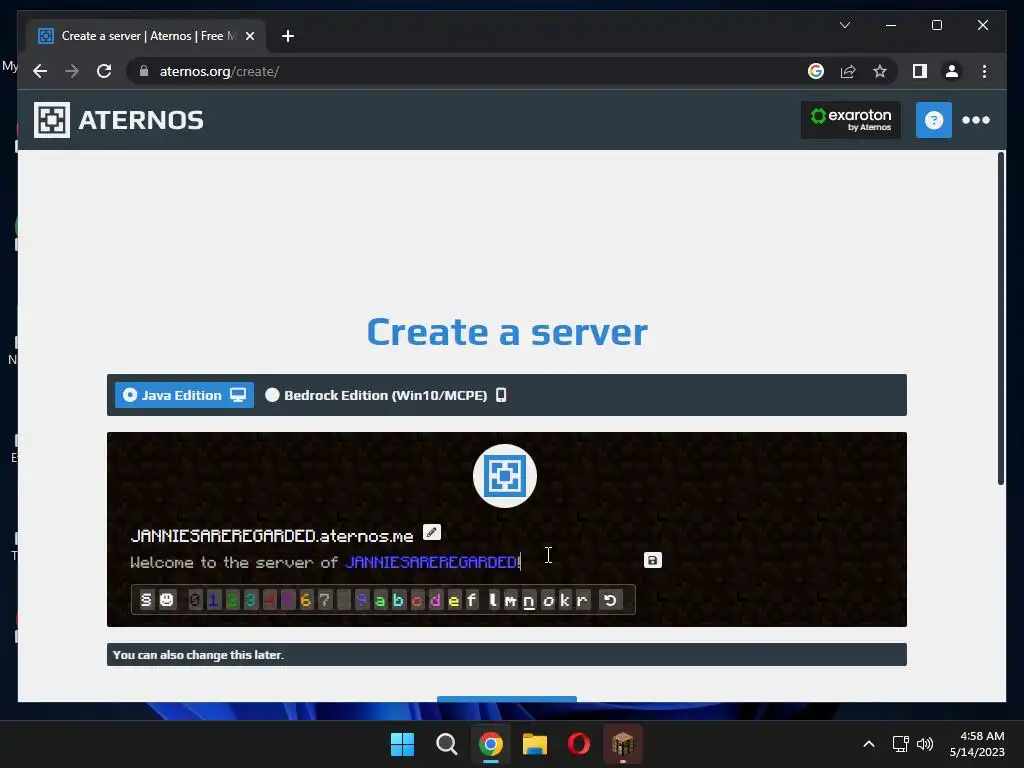Viewport: 1024px width, 768px height.
Task: Click the MOTD welcome message text field
Action: (325, 562)
